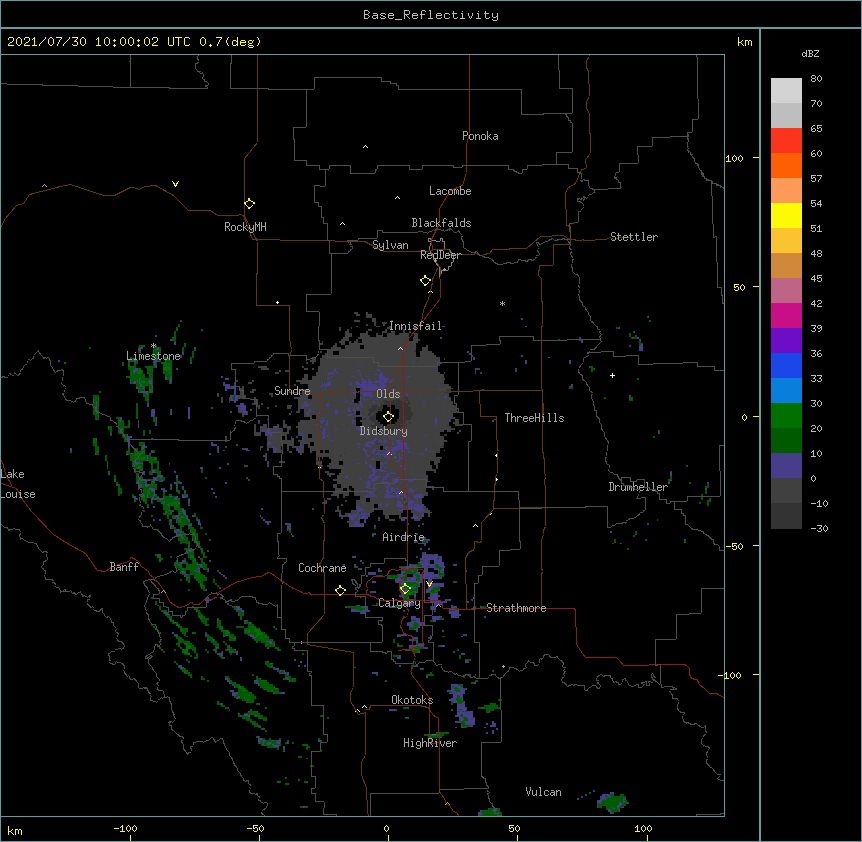Pick the orange 57-60 dBZ legend swatch
862x842 pixels.
[786, 165]
